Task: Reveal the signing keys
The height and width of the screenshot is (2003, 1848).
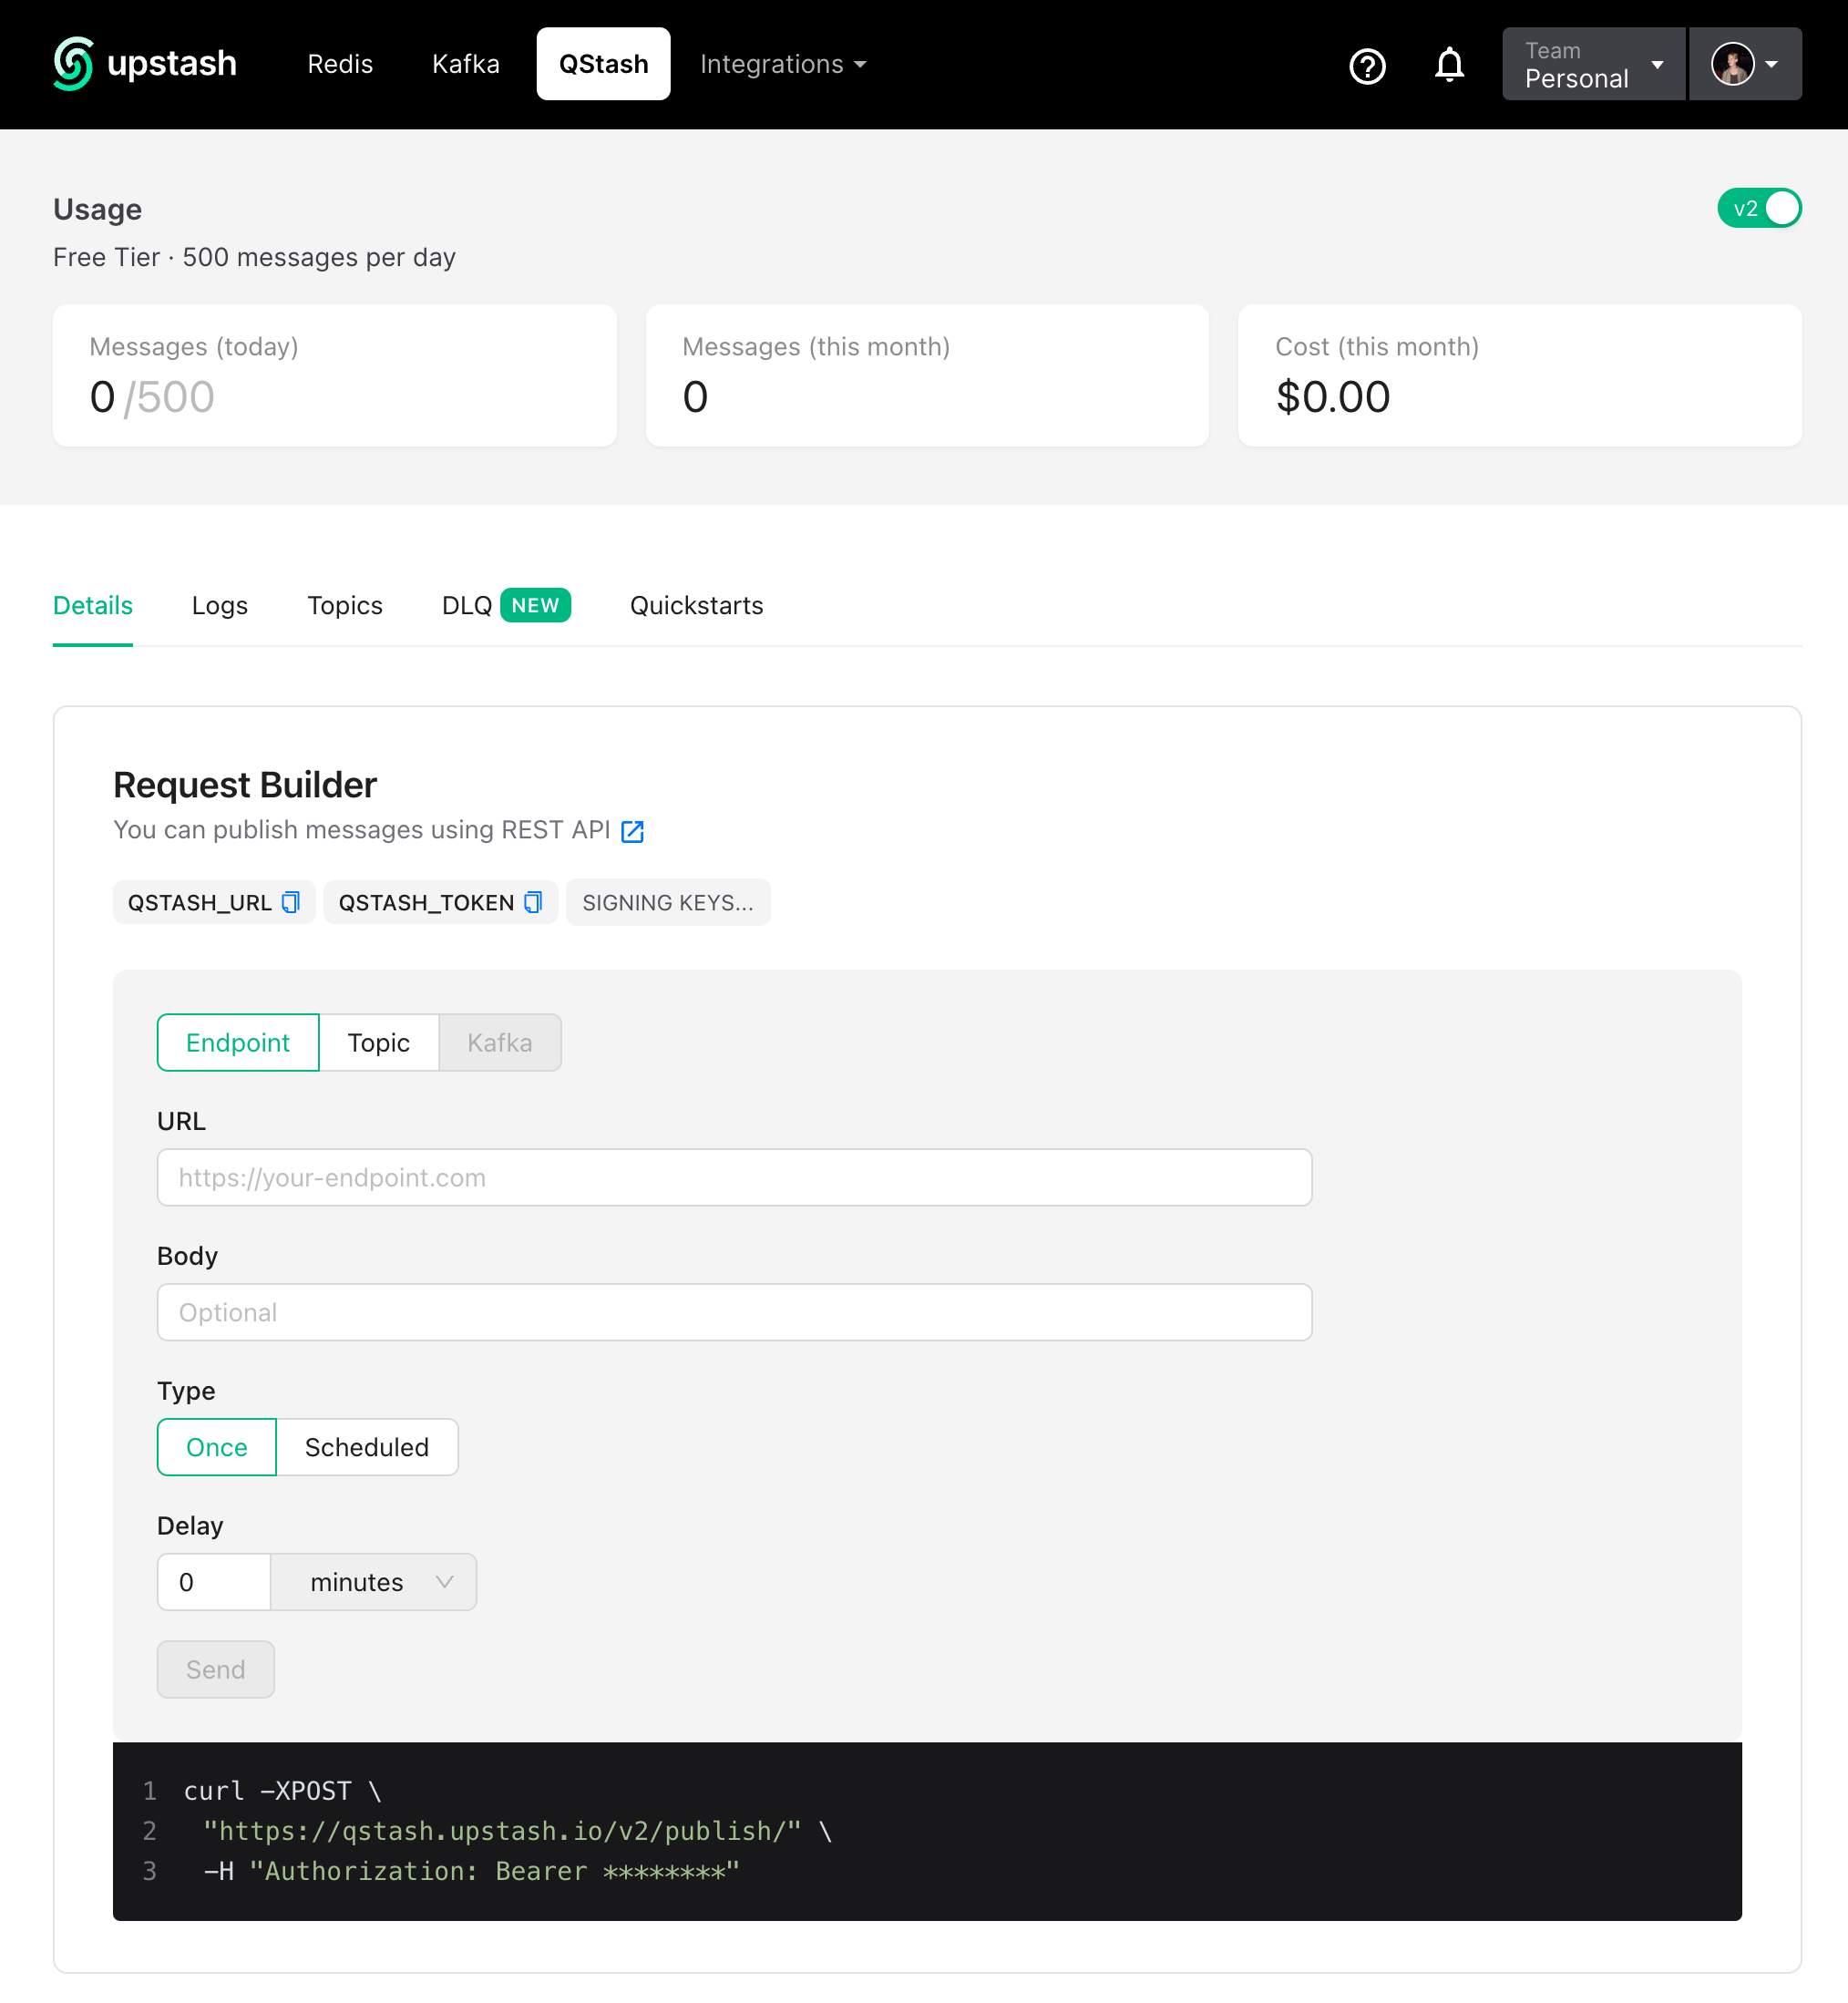Action: pyautogui.click(x=667, y=902)
